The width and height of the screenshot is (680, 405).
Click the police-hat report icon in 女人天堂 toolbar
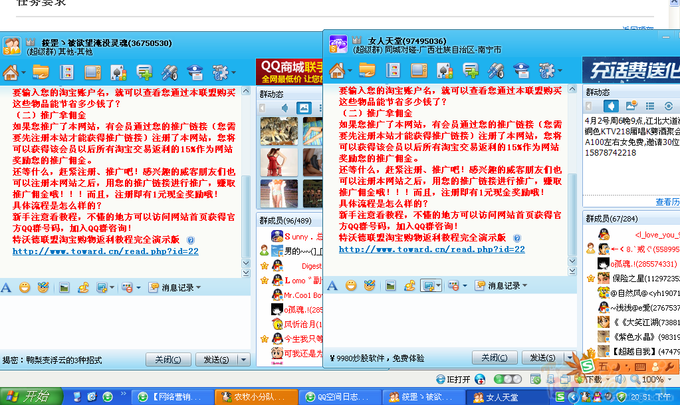[522, 70]
